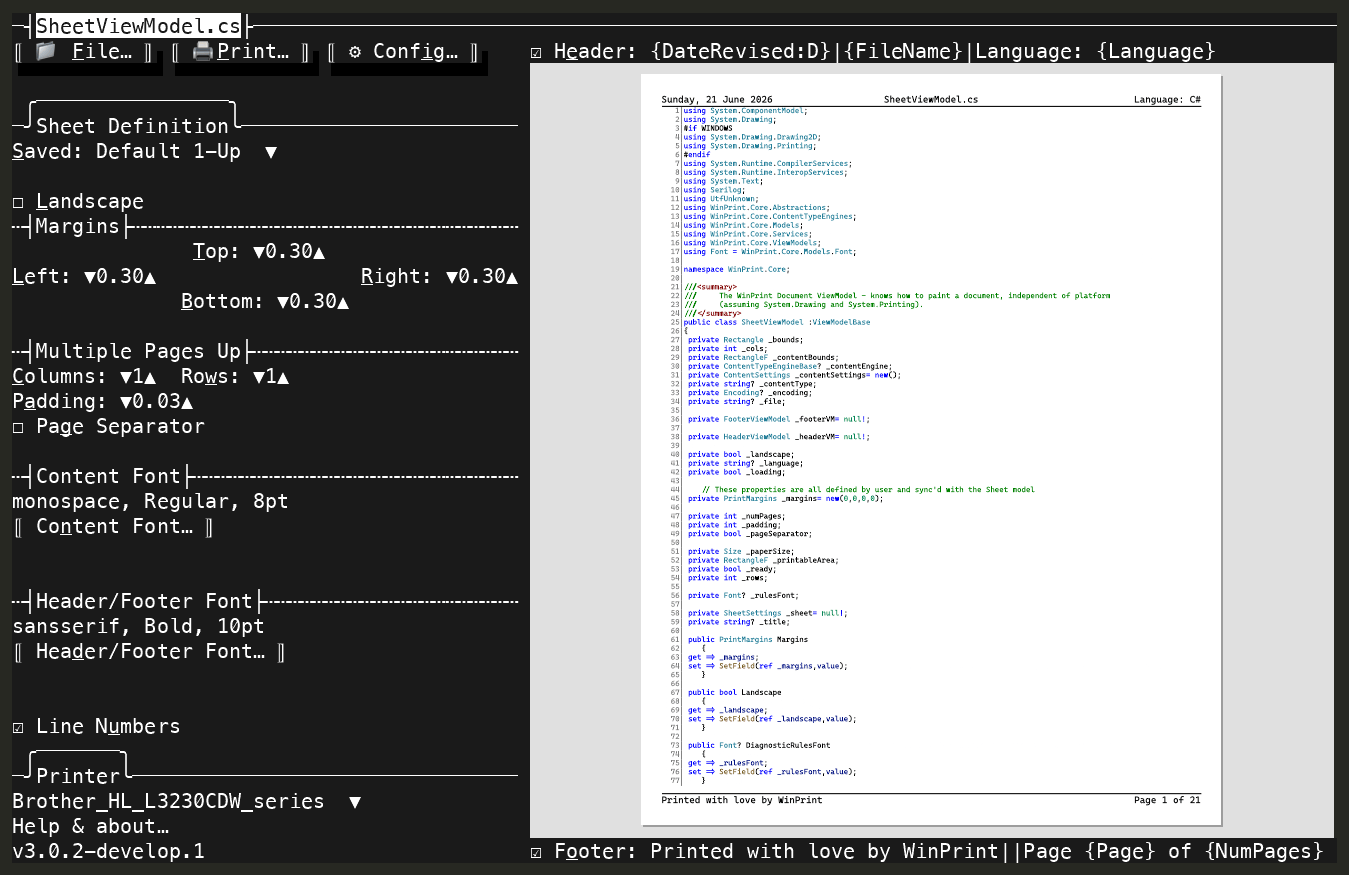Click the printer icon on Print button
The image size is (1349, 875).
coord(203,52)
